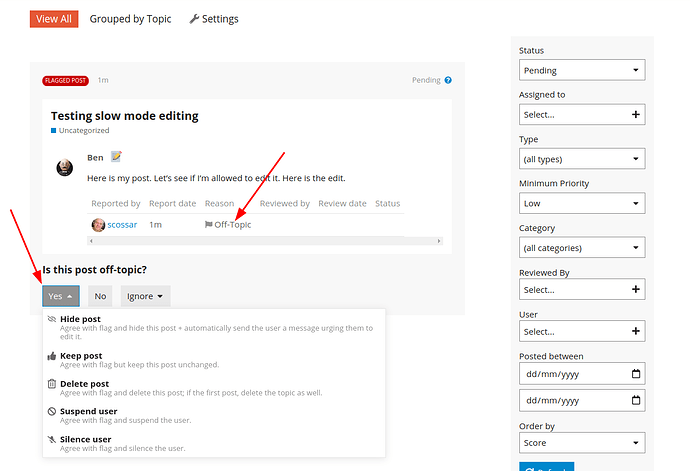Viewport: 690px width, 471px height.
Task: Click the thumbs-up icon for Keep post
Action: coord(51,356)
